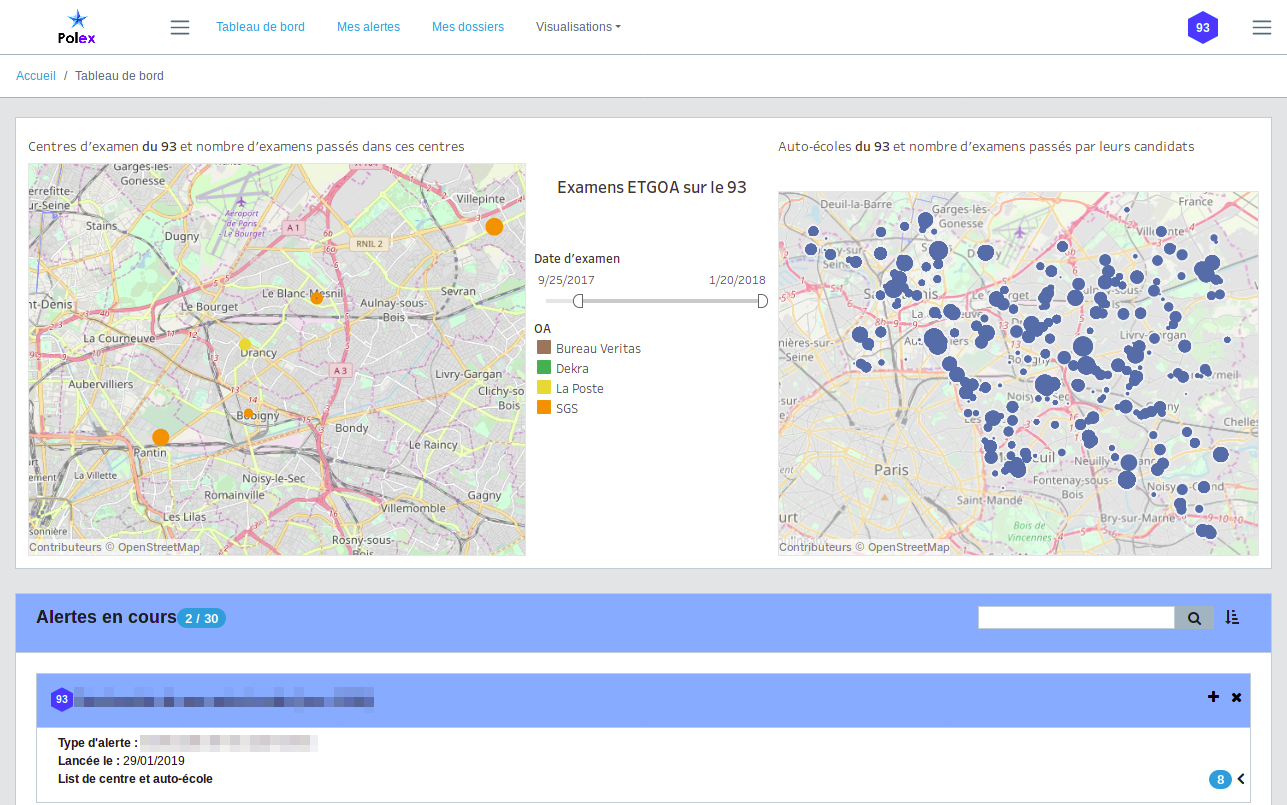Viewport: 1287px width, 805px height.
Task: Click the blue 8 count badge
Action: [x=1220, y=779]
